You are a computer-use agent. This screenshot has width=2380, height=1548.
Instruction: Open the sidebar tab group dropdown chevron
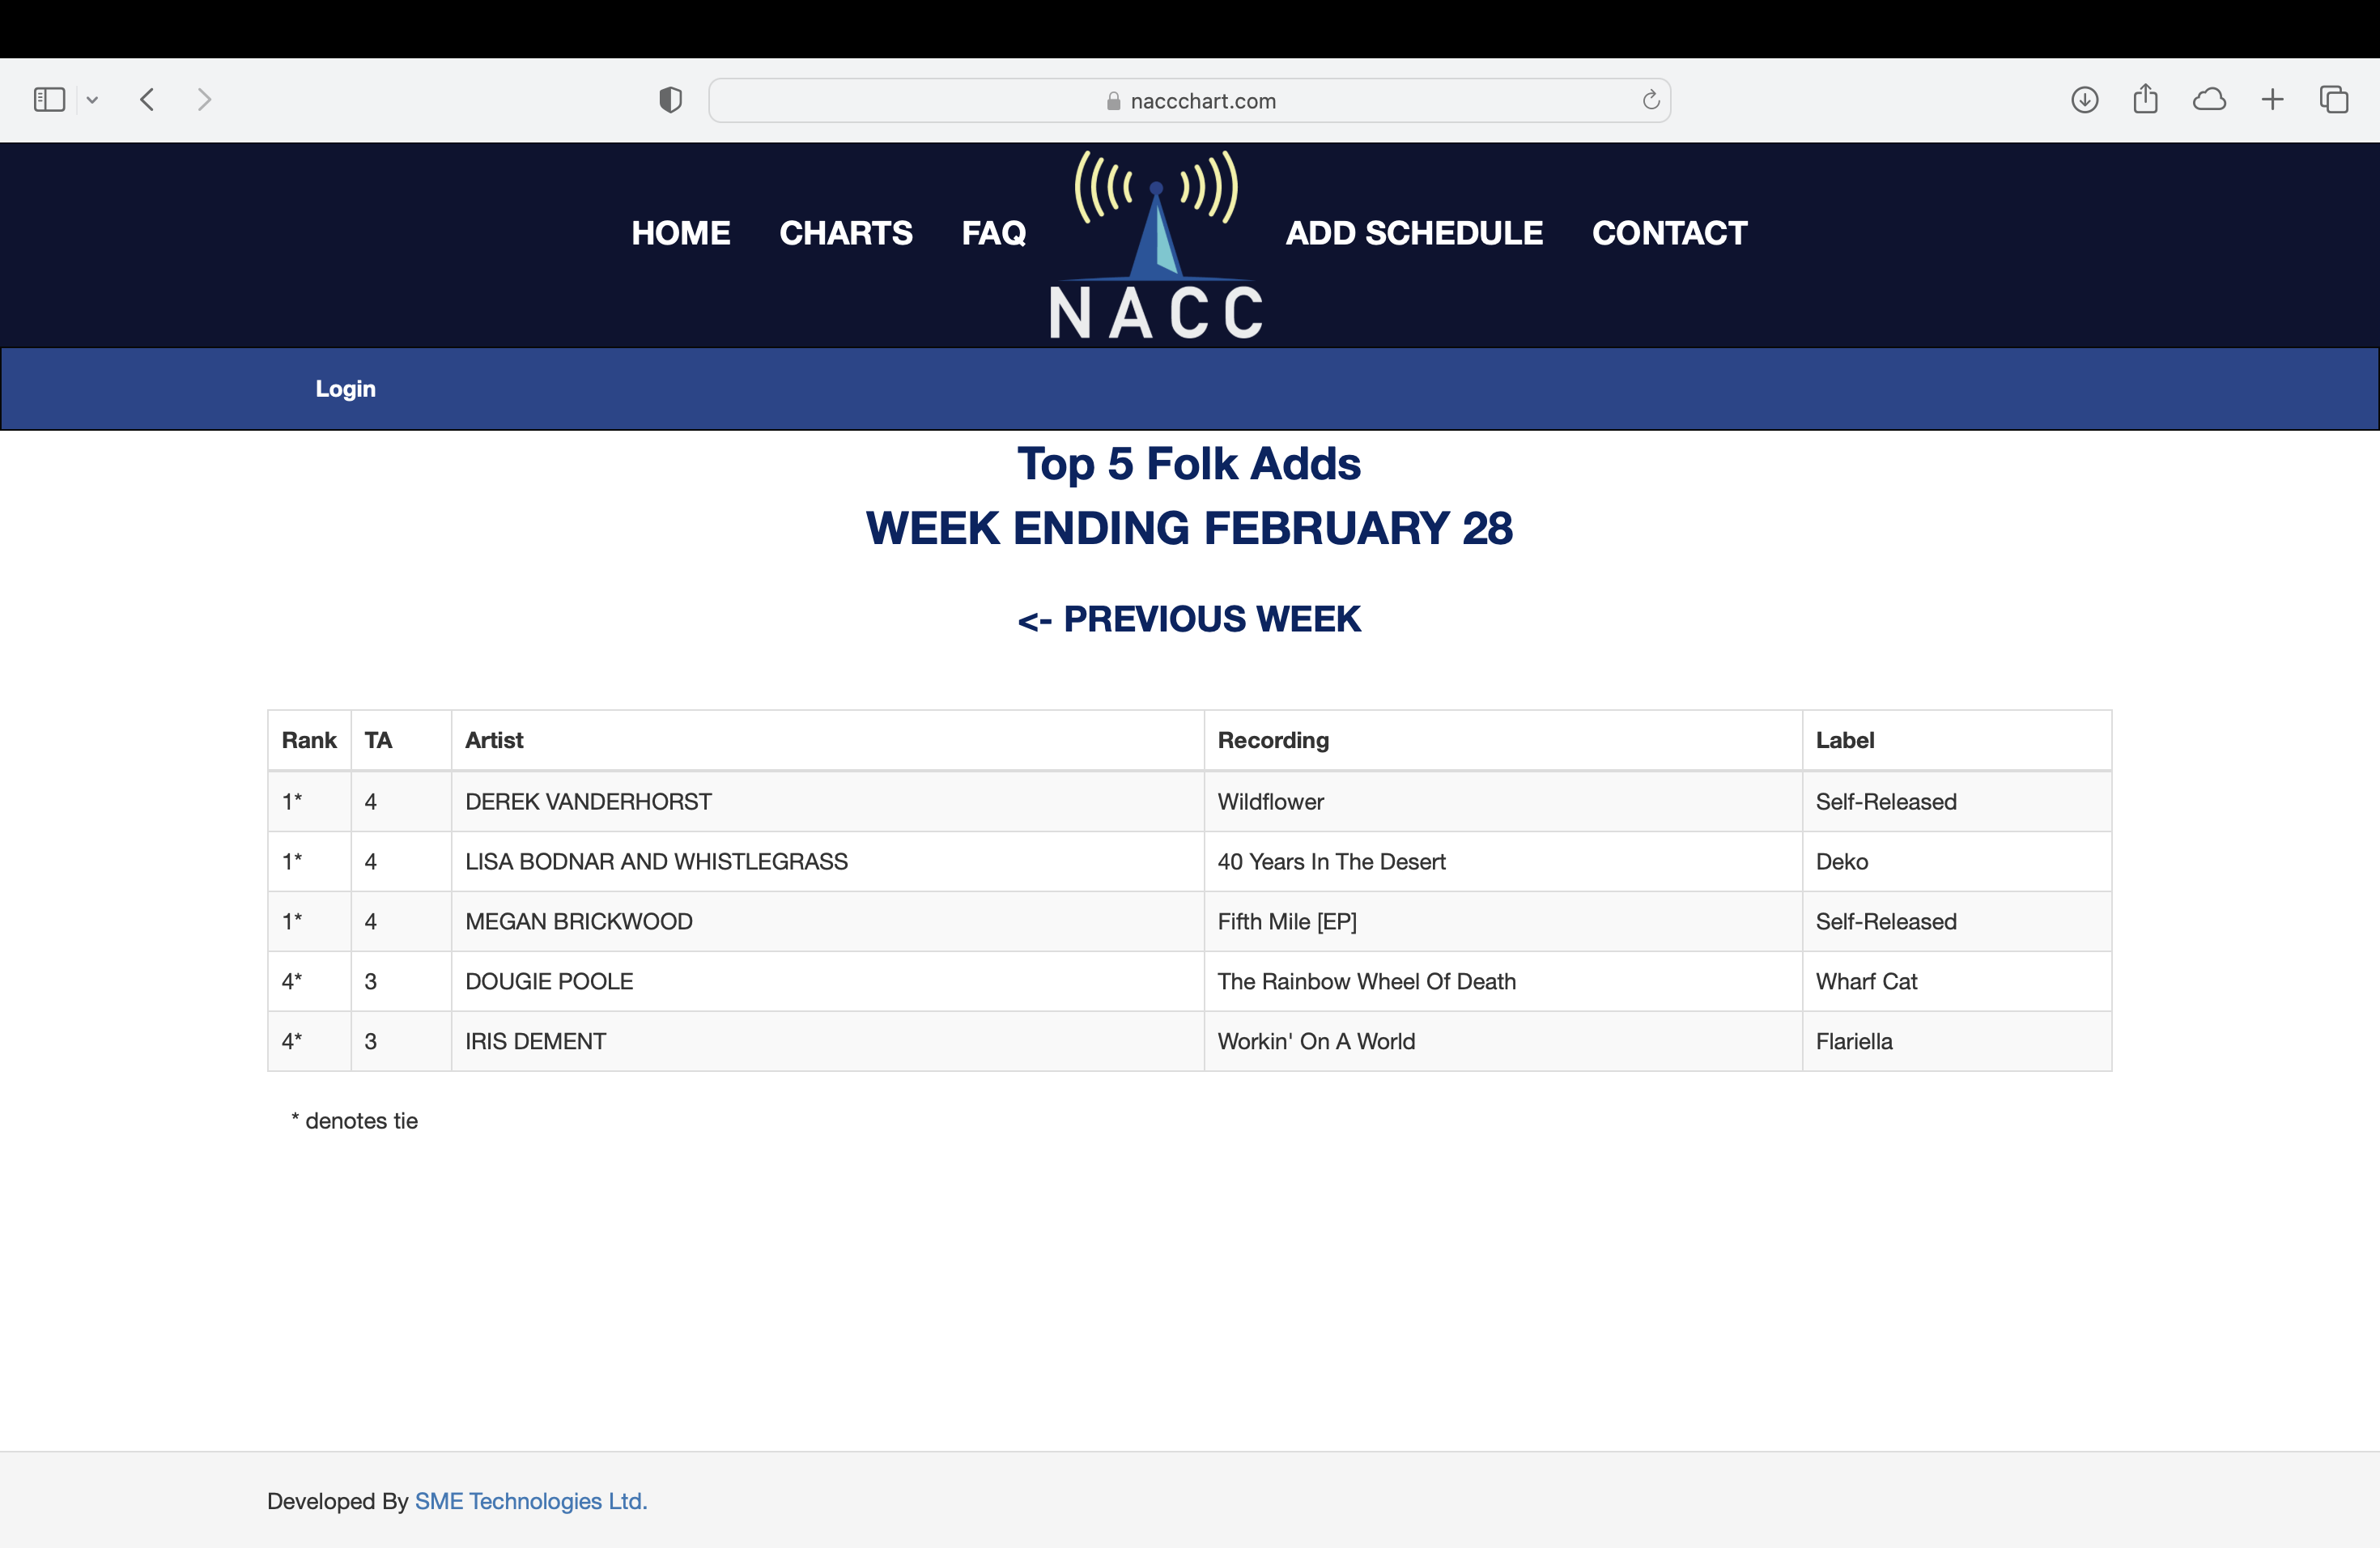92,100
